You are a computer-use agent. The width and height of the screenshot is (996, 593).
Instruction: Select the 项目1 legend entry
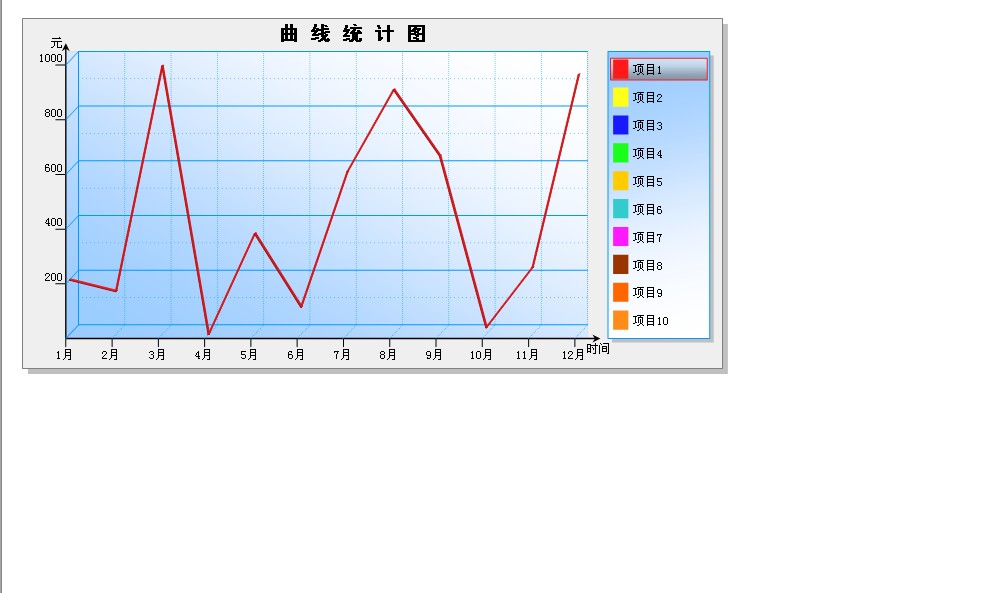[659, 69]
